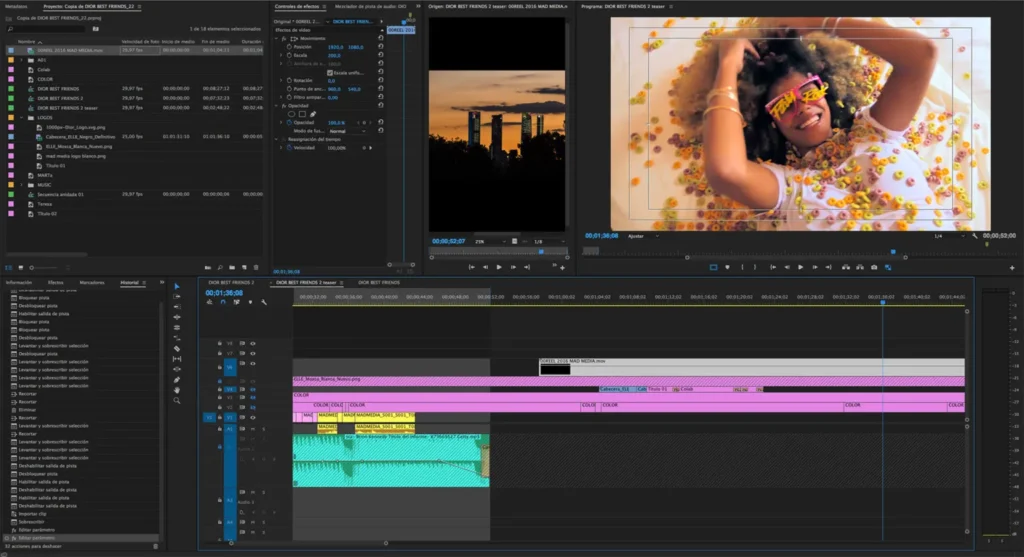1024x557 pixels.
Task: Select the rectangle mask tool under Opacidad
Action: click(302, 114)
